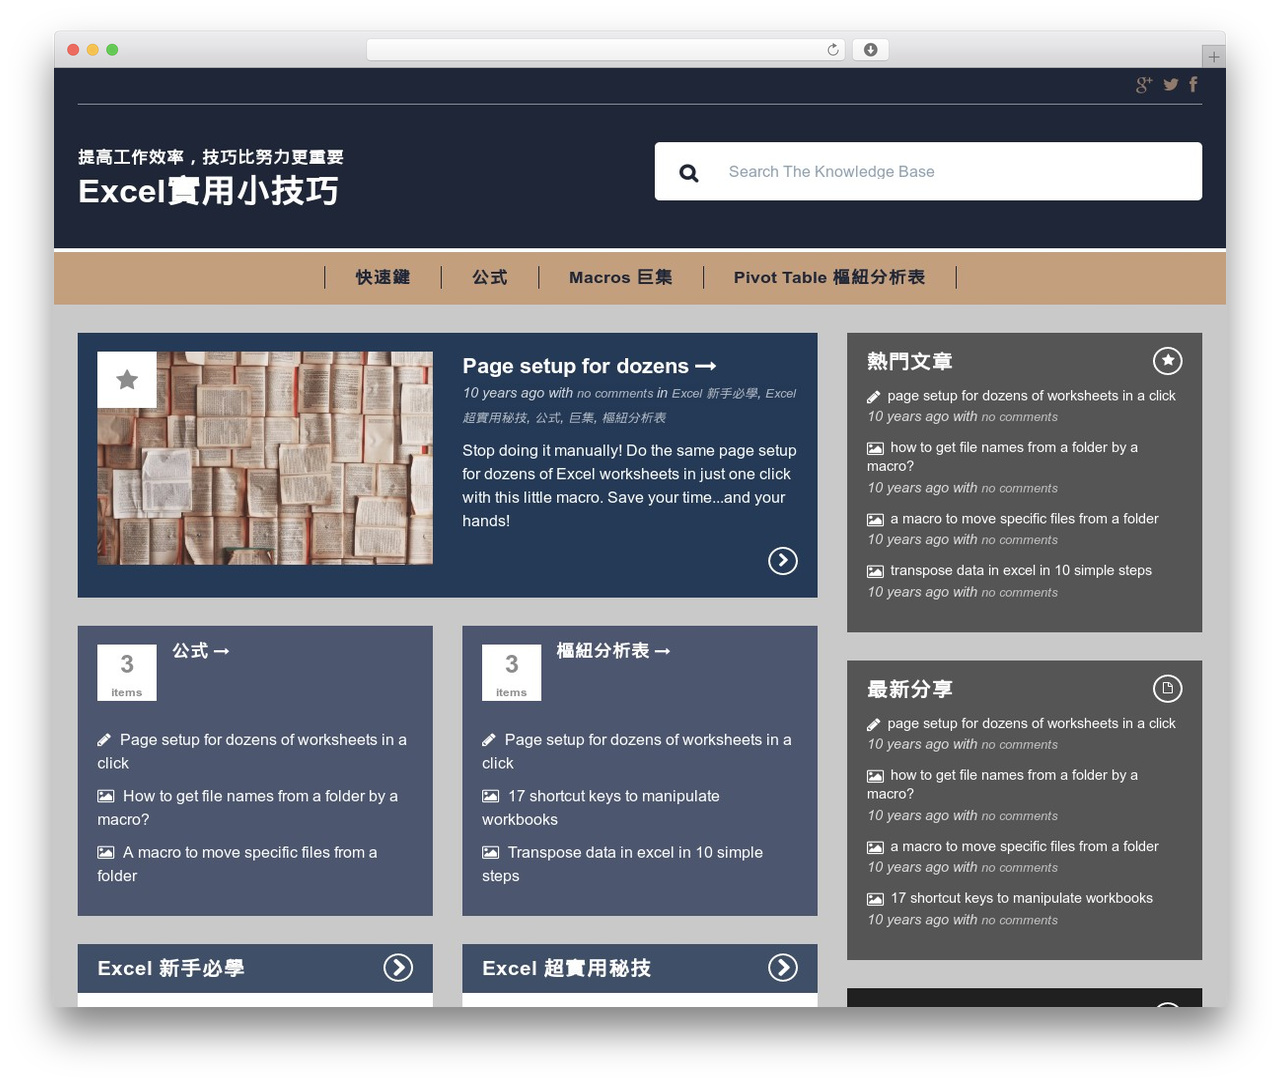This screenshot has width=1280, height=1084.
Task: Open the 公式 navigation menu item
Action: click(x=490, y=278)
